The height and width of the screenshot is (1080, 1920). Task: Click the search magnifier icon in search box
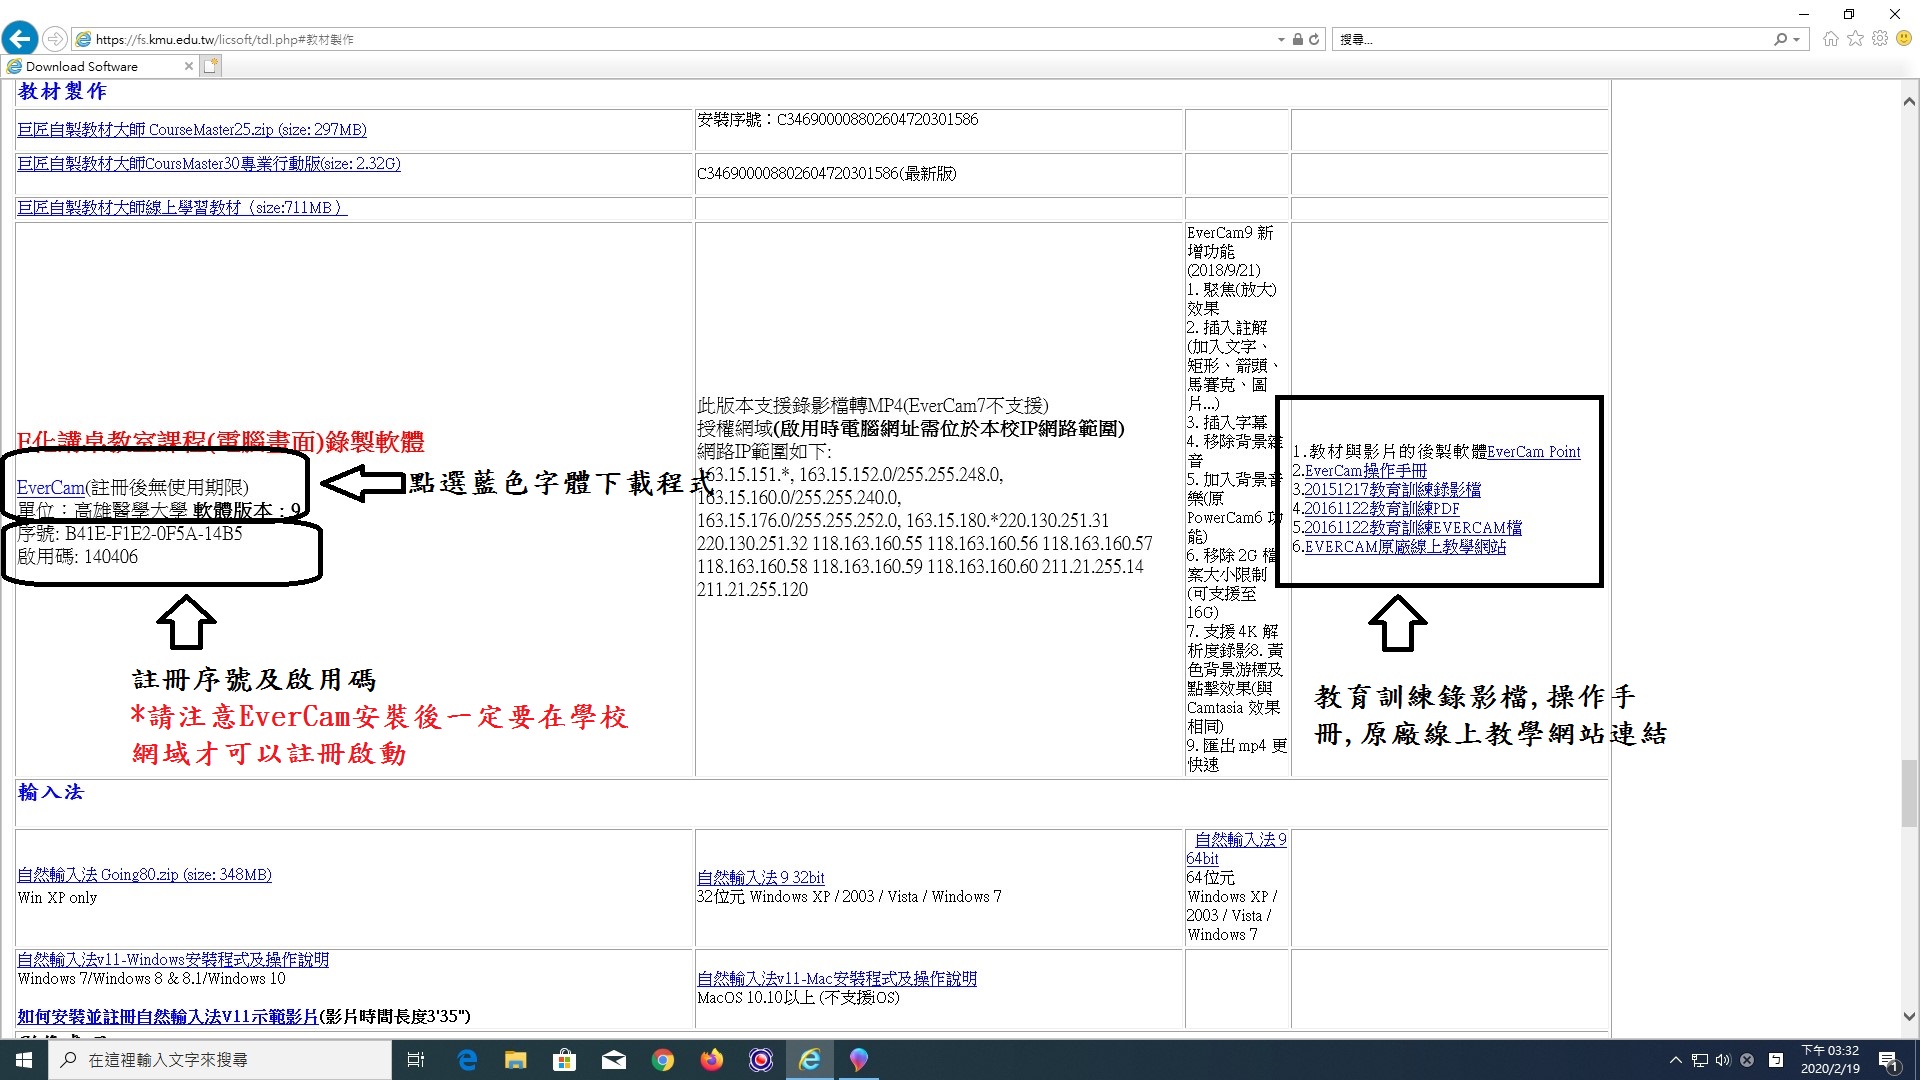[x=1780, y=39]
